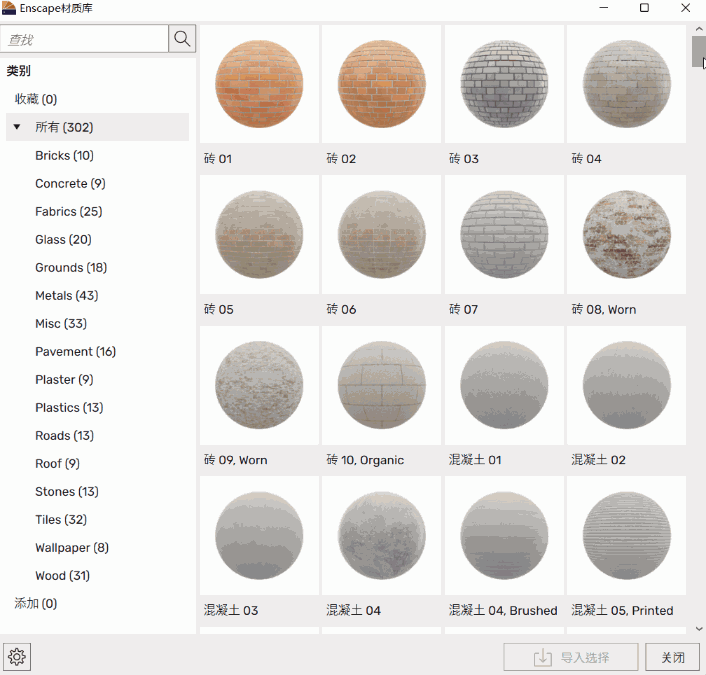Click the 关闭 close button
This screenshot has width=706, height=675.
click(x=673, y=657)
